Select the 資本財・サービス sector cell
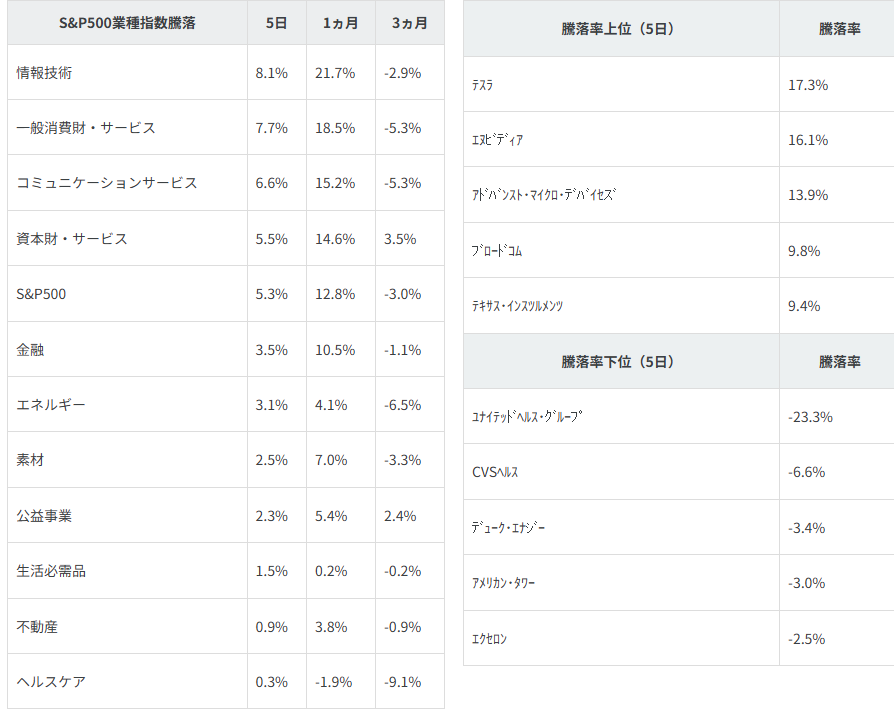894x724 pixels. click(x=72, y=239)
